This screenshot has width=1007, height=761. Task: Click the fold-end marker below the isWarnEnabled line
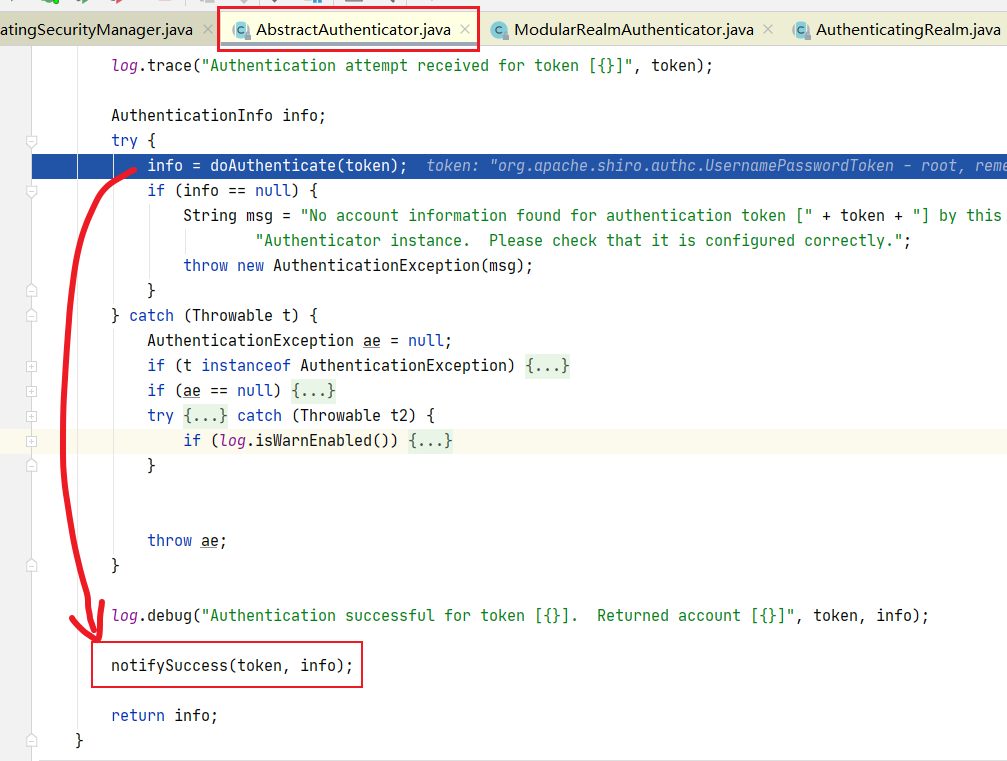[31, 466]
